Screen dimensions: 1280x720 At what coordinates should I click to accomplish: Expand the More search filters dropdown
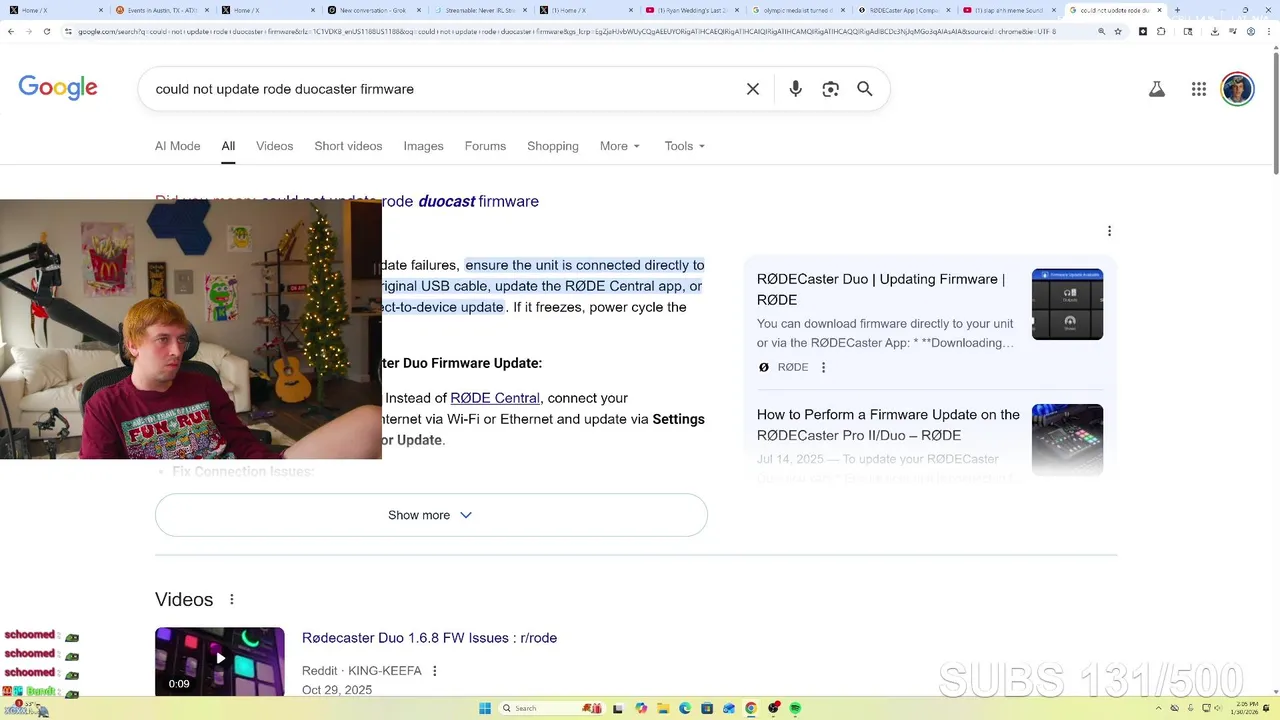point(620,146)
